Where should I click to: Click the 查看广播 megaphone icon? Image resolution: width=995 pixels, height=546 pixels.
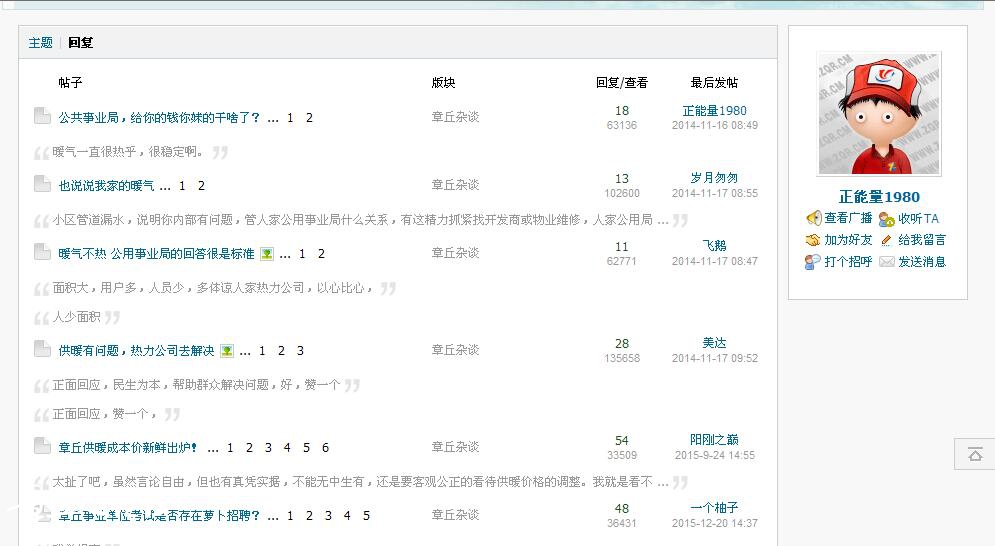(x=814, y=218)
